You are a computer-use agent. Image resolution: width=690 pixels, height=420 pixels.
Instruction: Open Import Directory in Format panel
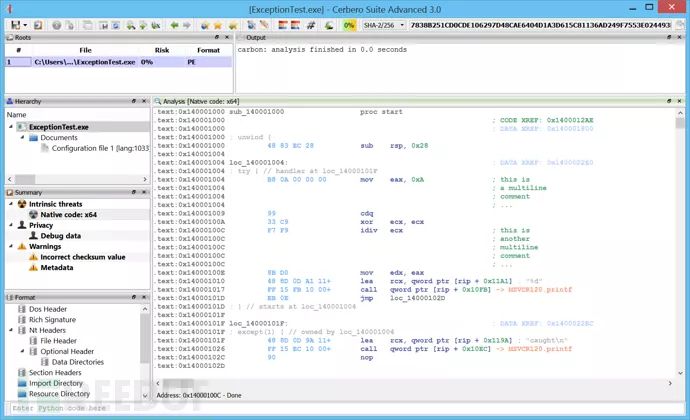tap(56, 383)
